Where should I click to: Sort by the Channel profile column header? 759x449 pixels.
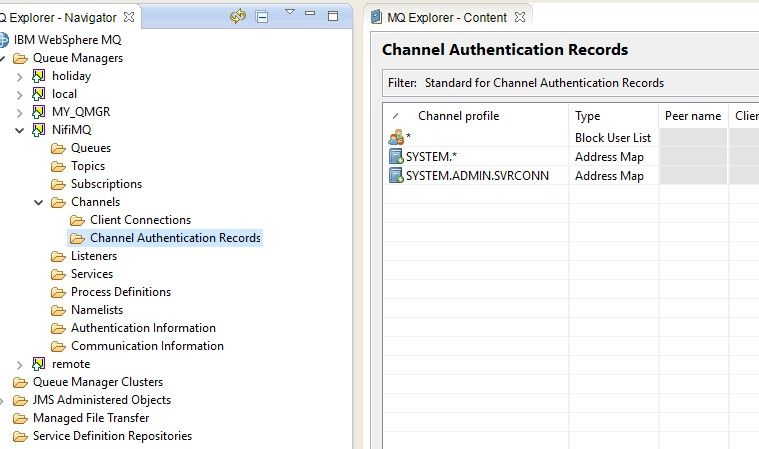tap(458, 116)
